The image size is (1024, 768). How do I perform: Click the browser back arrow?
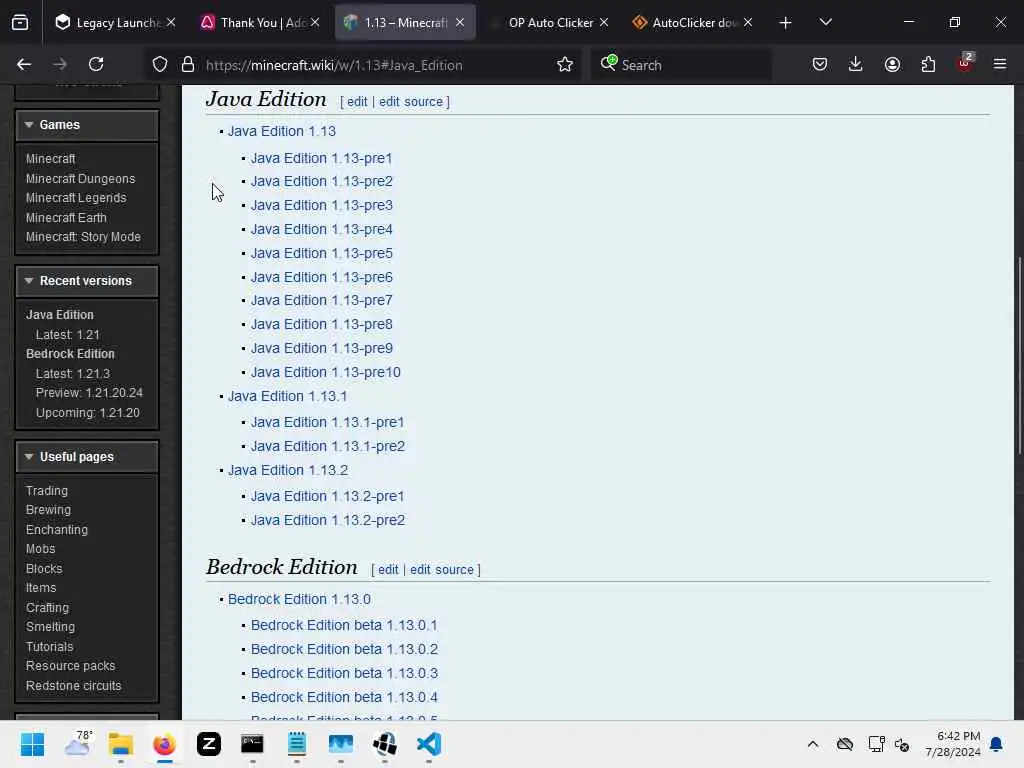24,64
